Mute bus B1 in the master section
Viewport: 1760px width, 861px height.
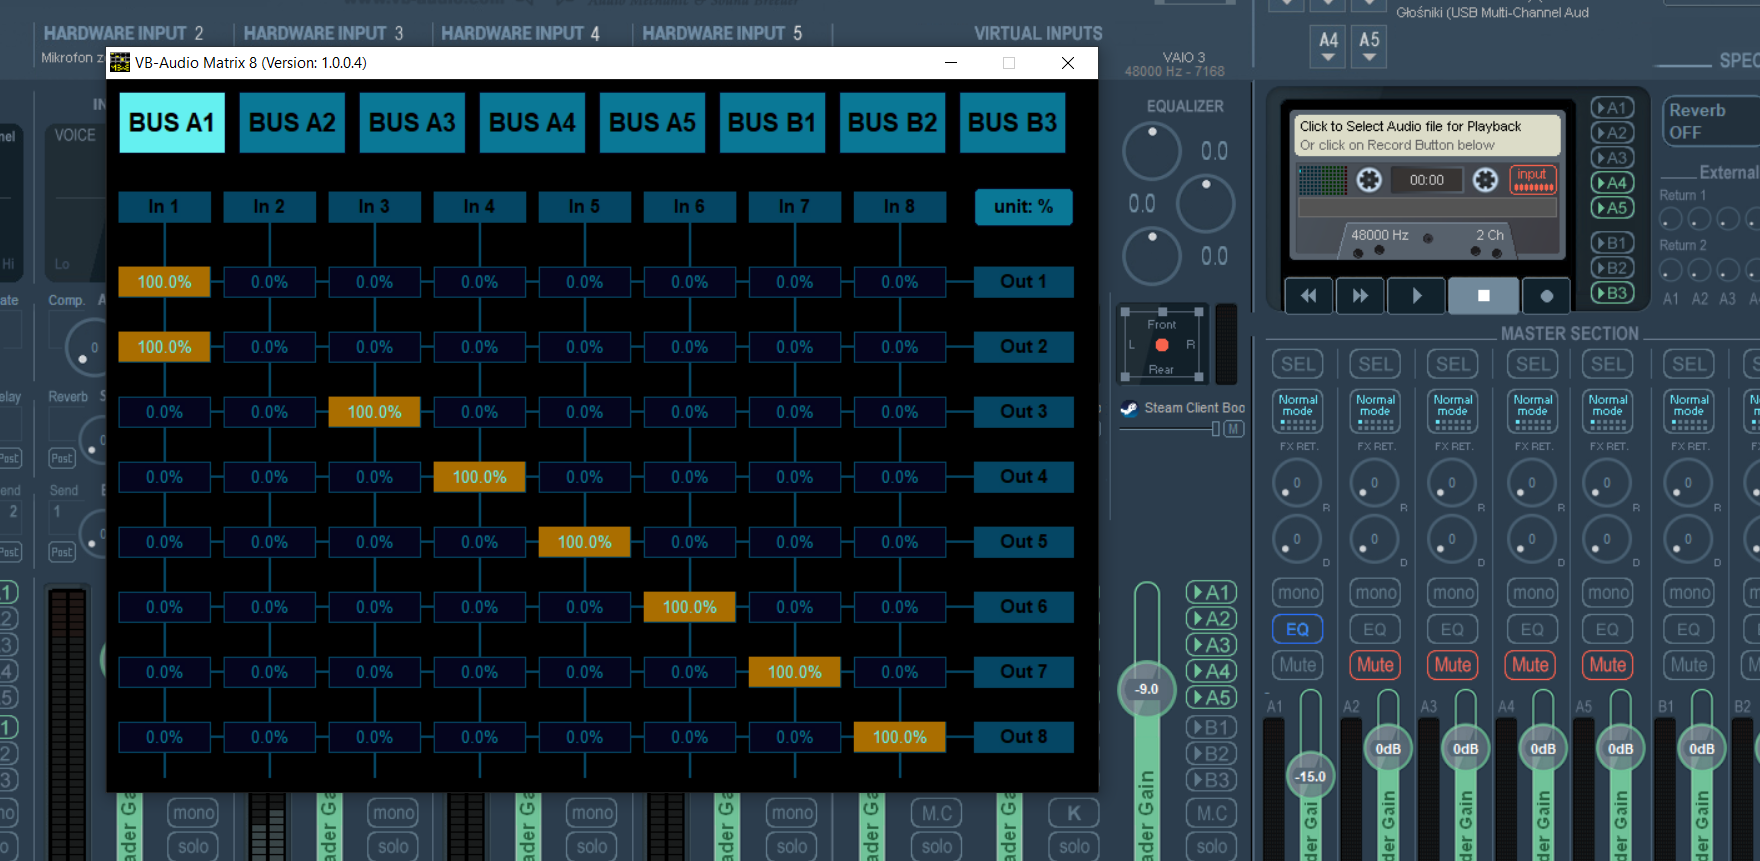point(1689,665)
